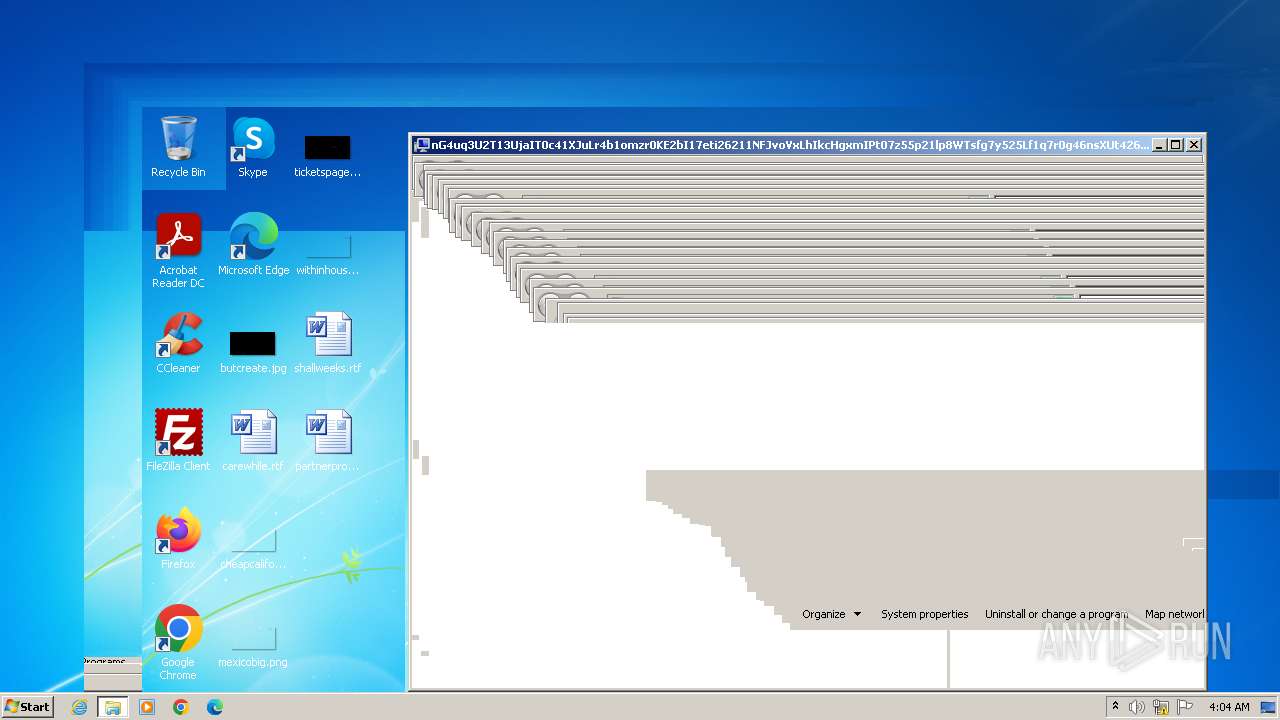The height and width of the screenshot is (720, 1280).
Task: Open Windows Media Player taskbar icon
Action: coord(147,707)
